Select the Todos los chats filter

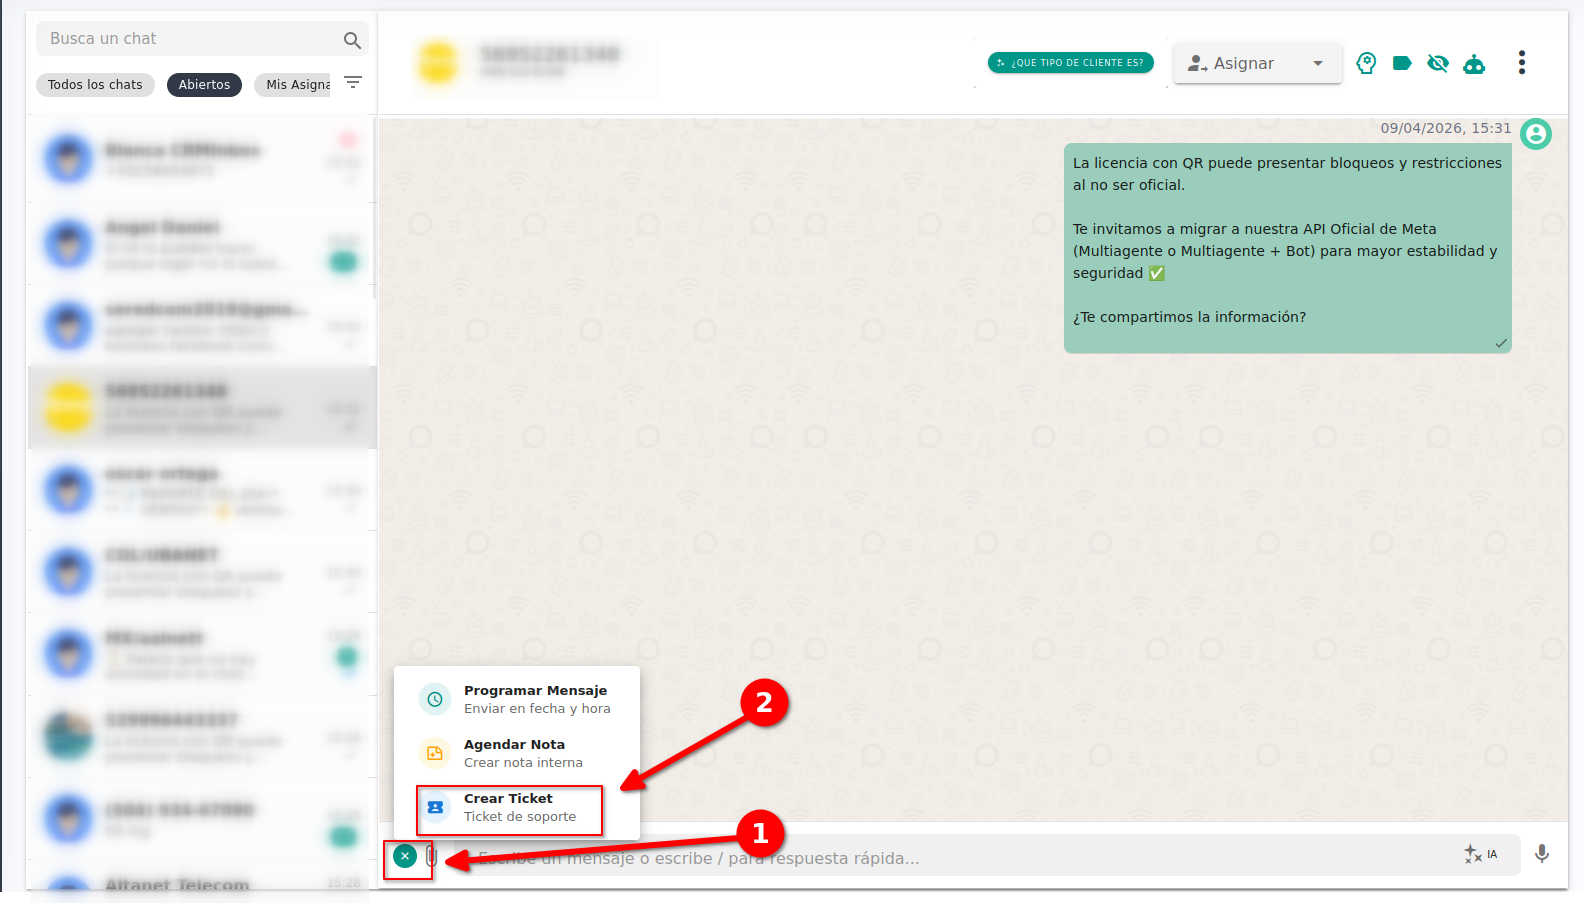(95, 85)
